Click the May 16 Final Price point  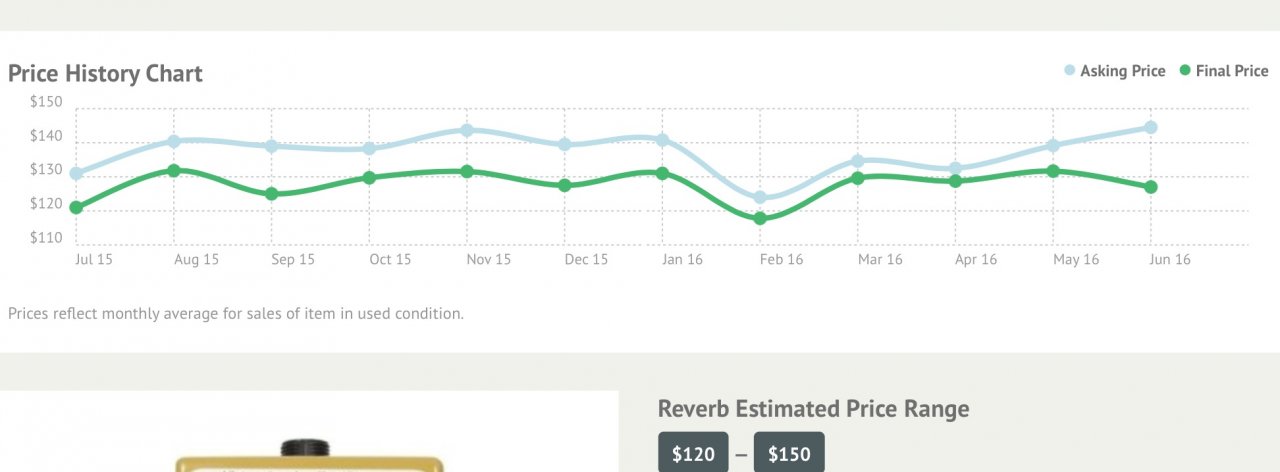click(x=1053, y=171)
